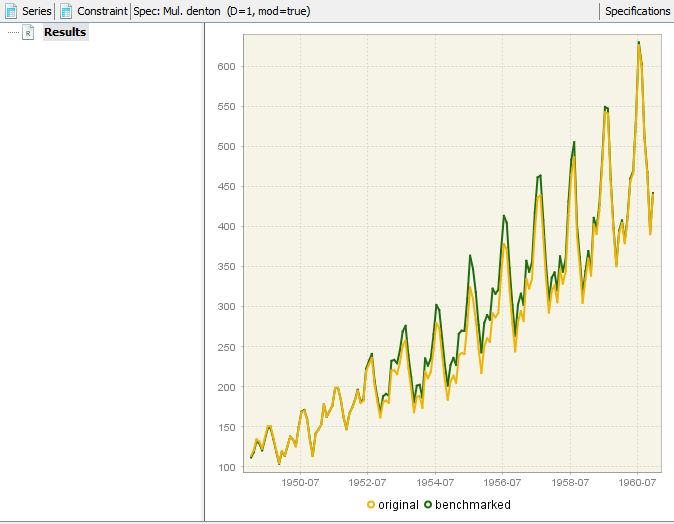Click the green benchmarked legend marker

coord(428,505)
